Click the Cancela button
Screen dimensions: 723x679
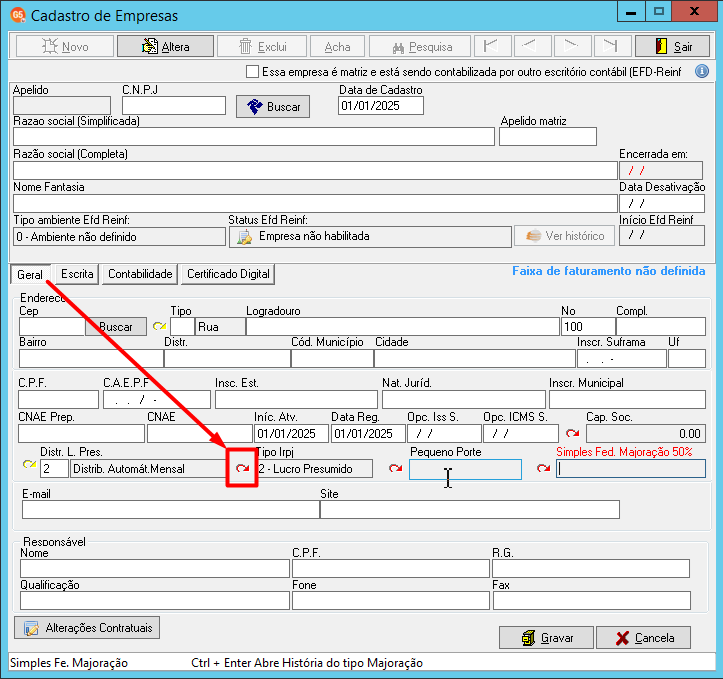[644, 638]
